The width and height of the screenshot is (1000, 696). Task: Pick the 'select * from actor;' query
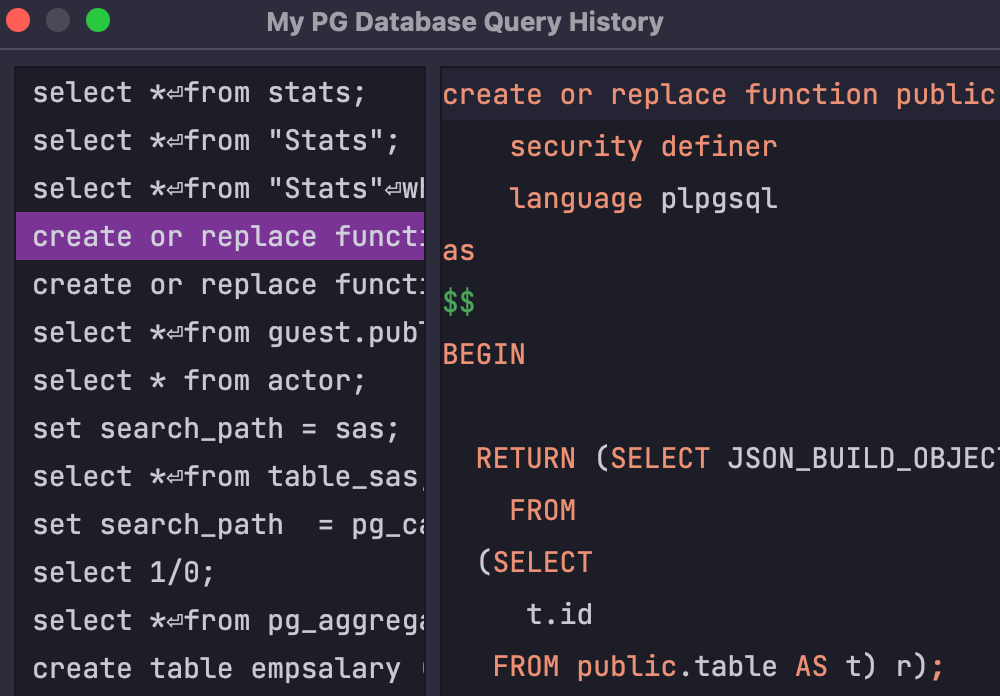coord(200,381)
